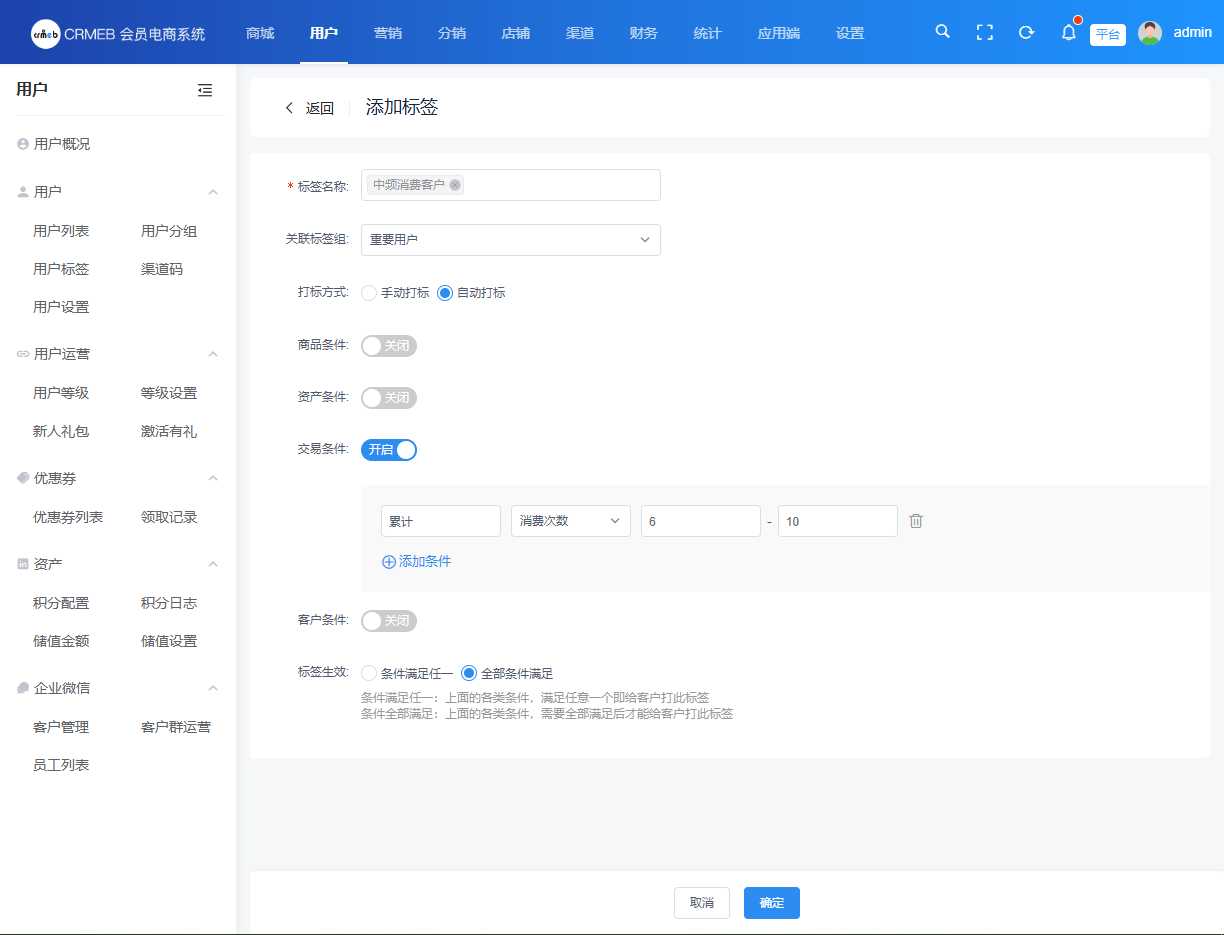
Task: Click the search icon in top bar
Action: pyautogui.click(x=942, y=32)
